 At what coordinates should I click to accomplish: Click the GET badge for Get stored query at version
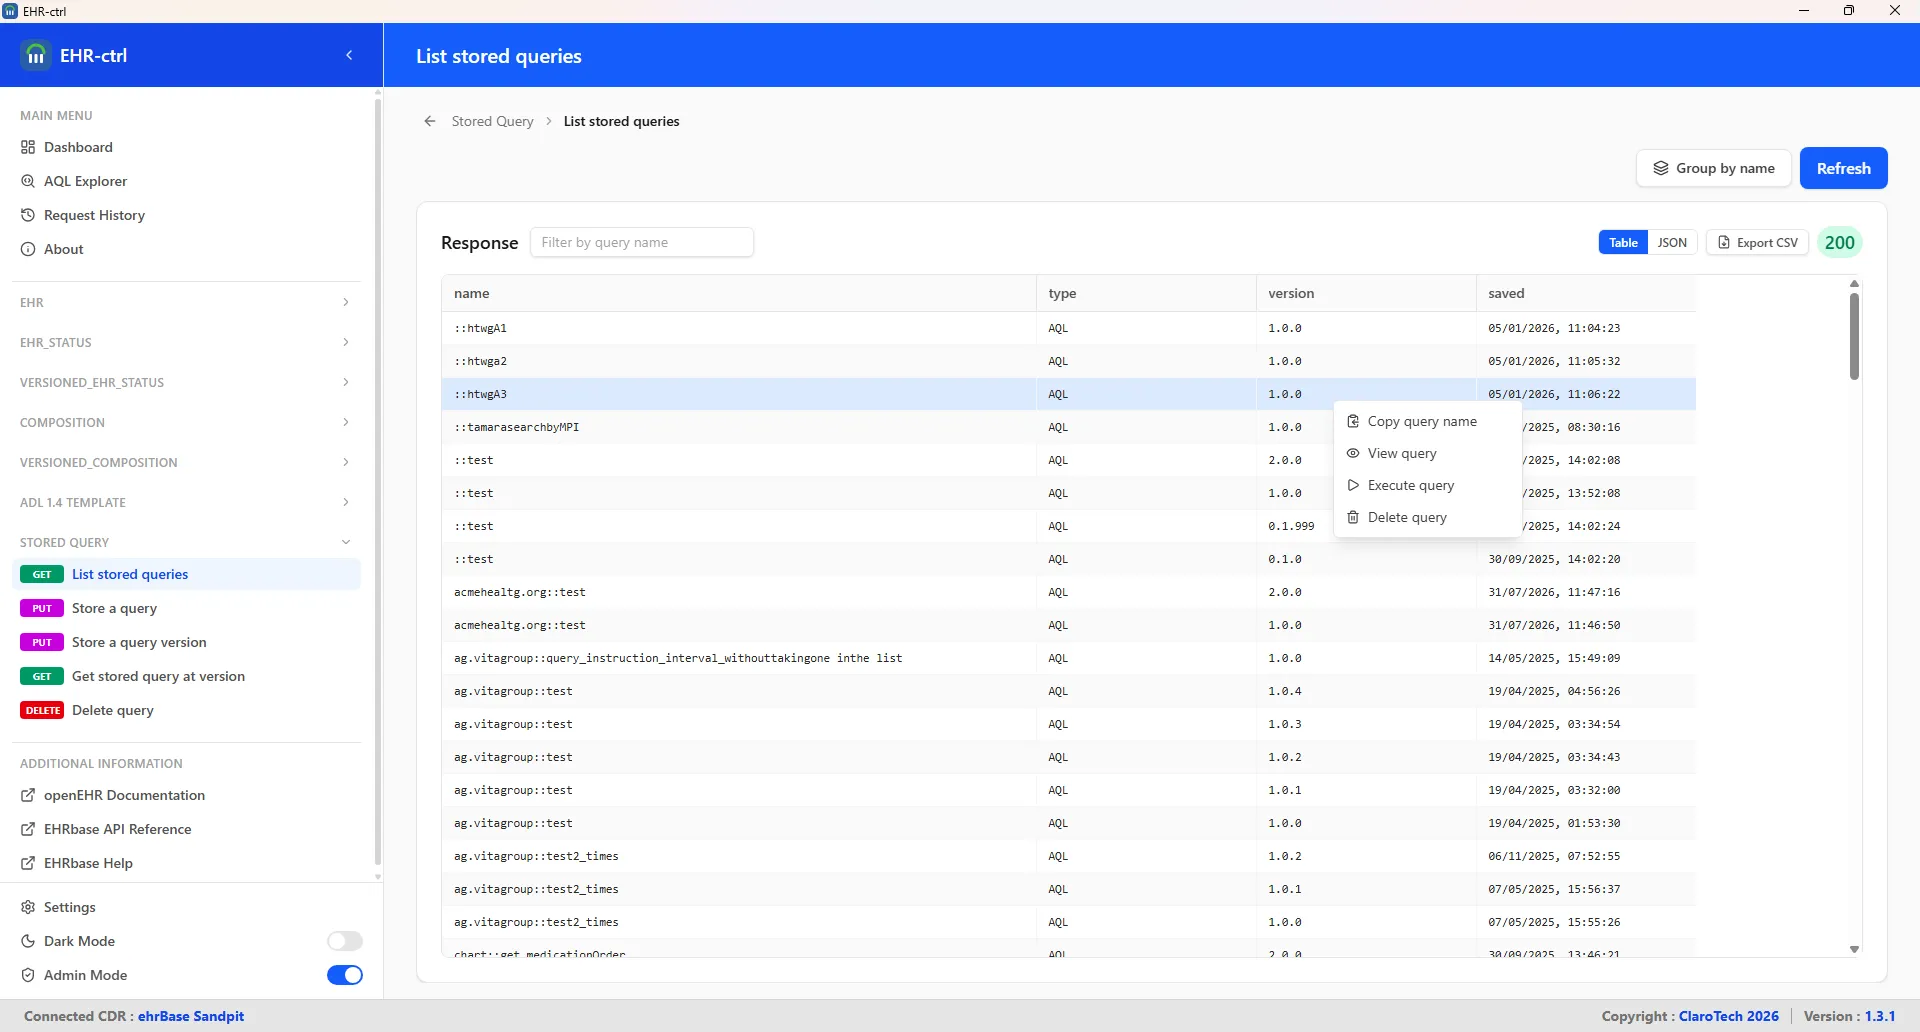42,676
